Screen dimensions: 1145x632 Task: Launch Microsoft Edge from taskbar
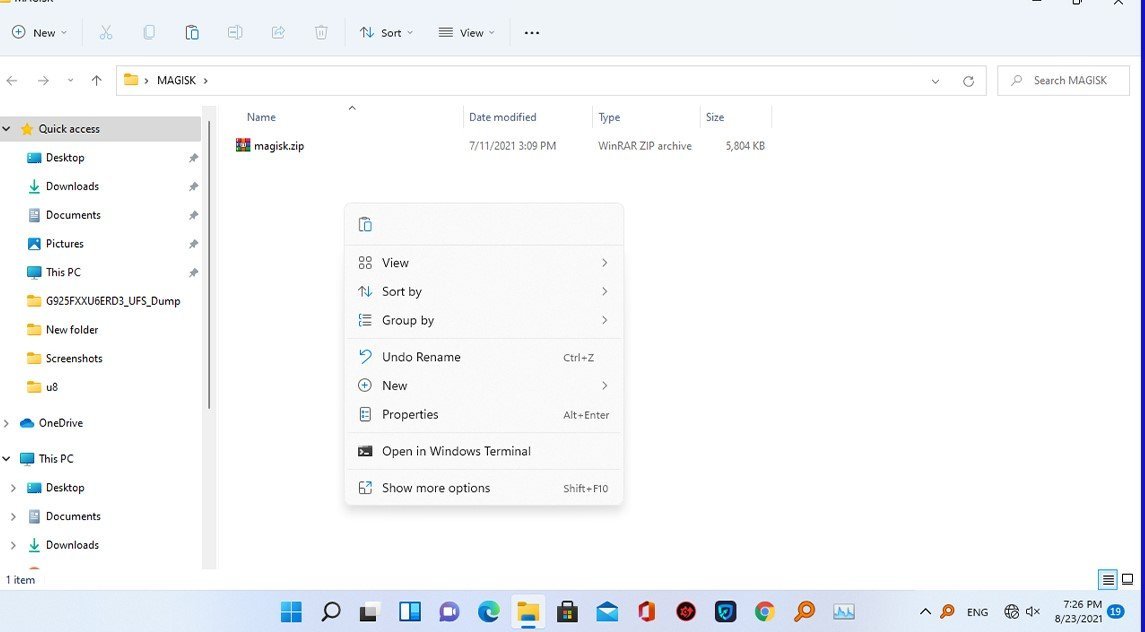pos(489,612)
